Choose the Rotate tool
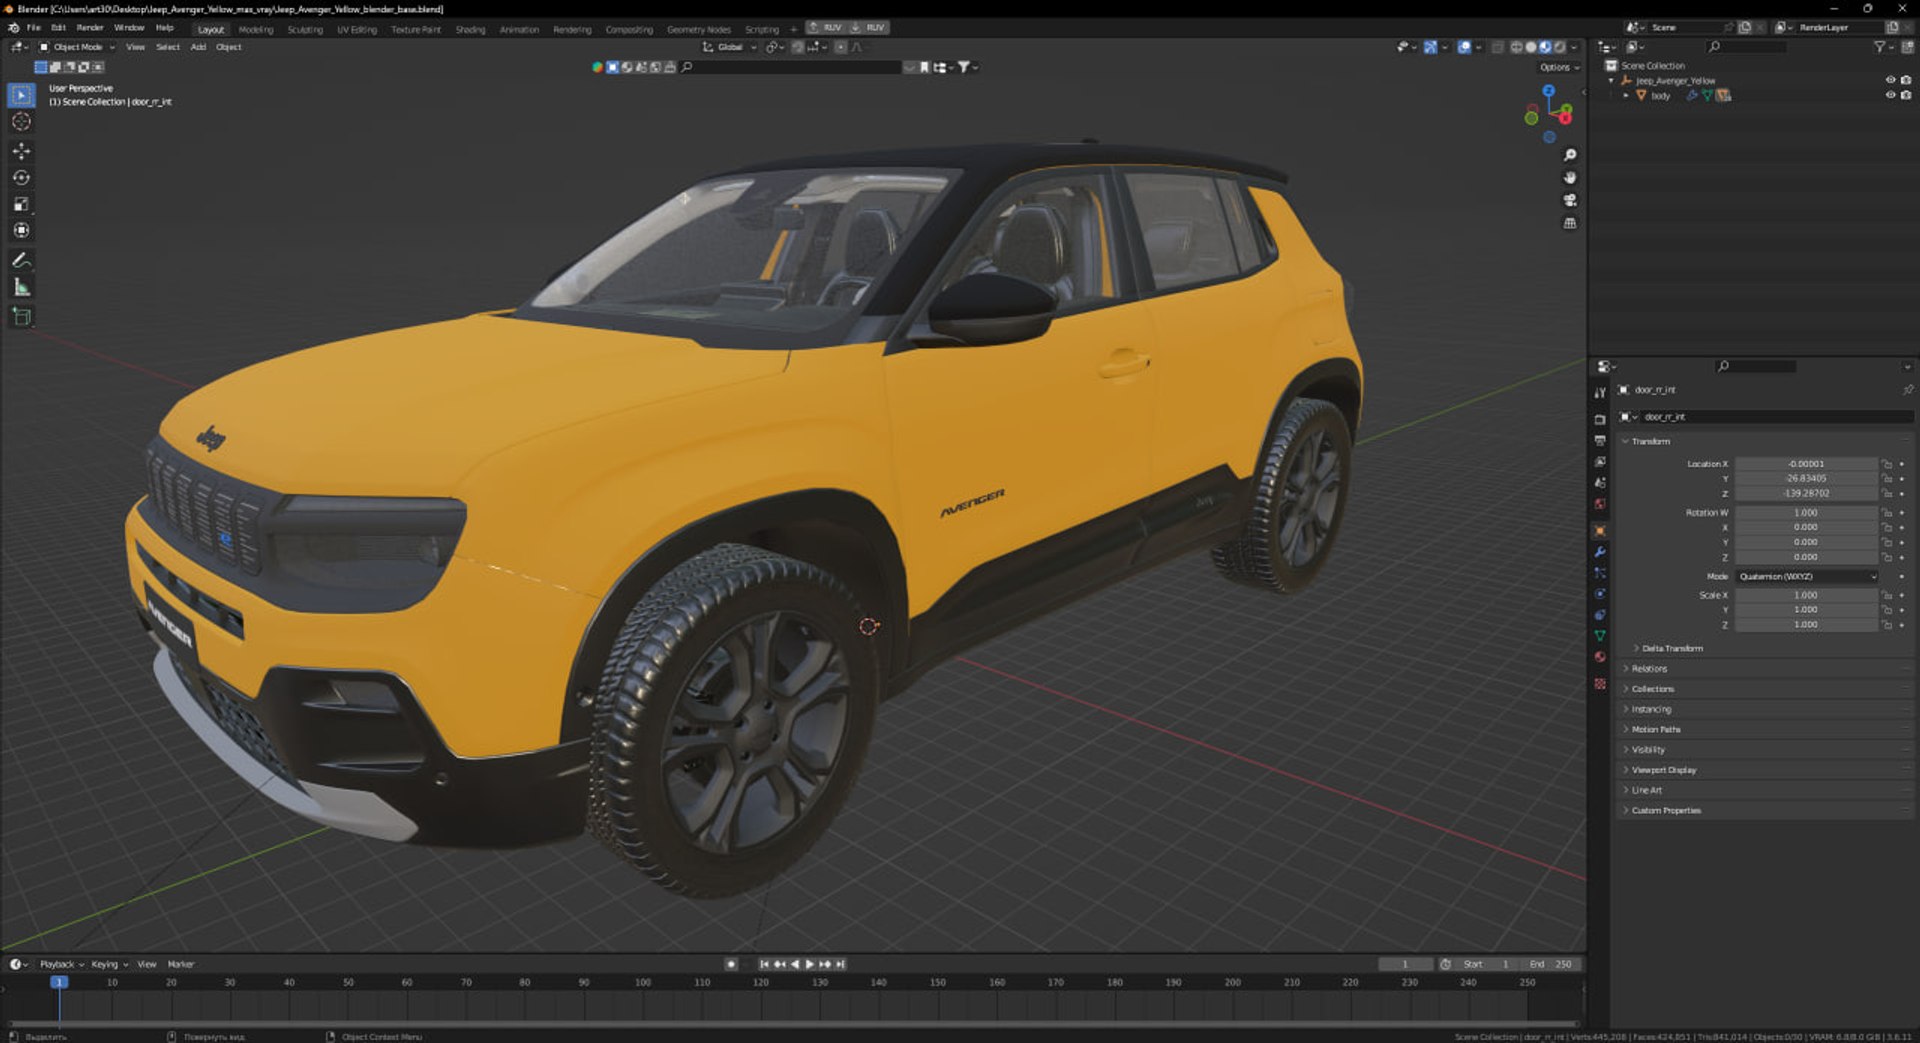 pyautogui.click(x=21, y=178)
